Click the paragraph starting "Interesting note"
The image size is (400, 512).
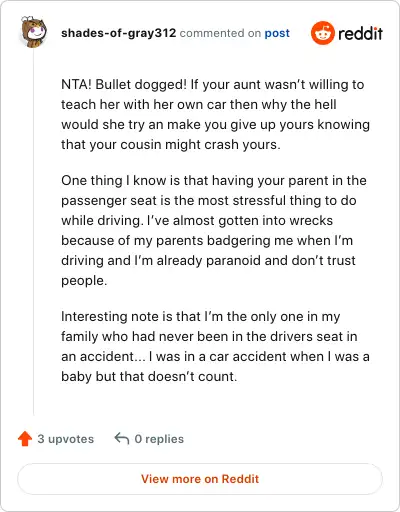[x=215, y=346]
